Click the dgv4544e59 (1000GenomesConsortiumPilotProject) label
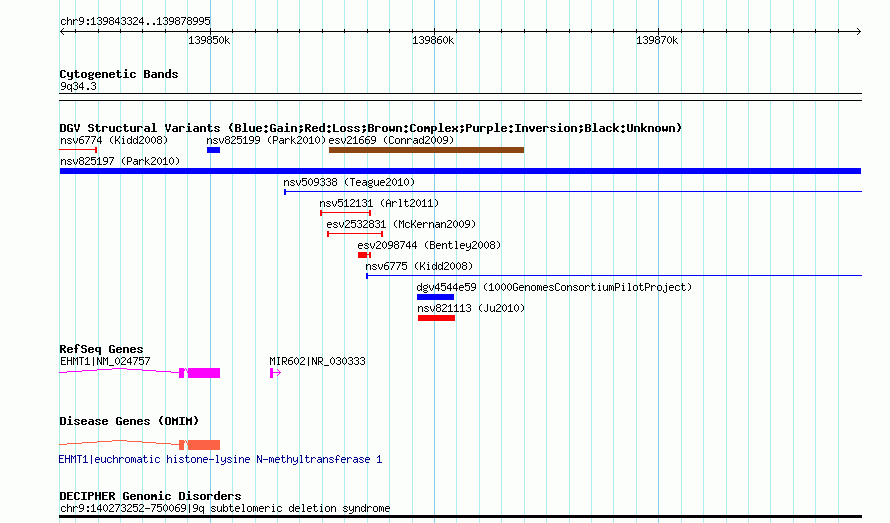The height and width of the screenshot is (523, 890). click(555, 287)
